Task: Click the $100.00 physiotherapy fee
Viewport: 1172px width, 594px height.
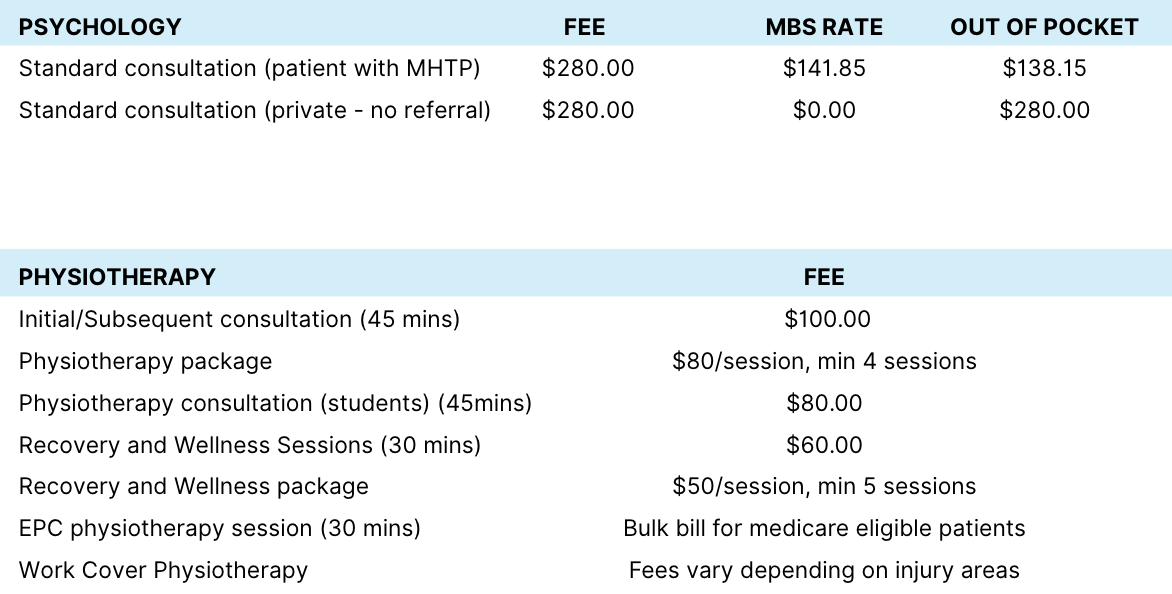Action: pyautogui.click(x=827, y=320)
